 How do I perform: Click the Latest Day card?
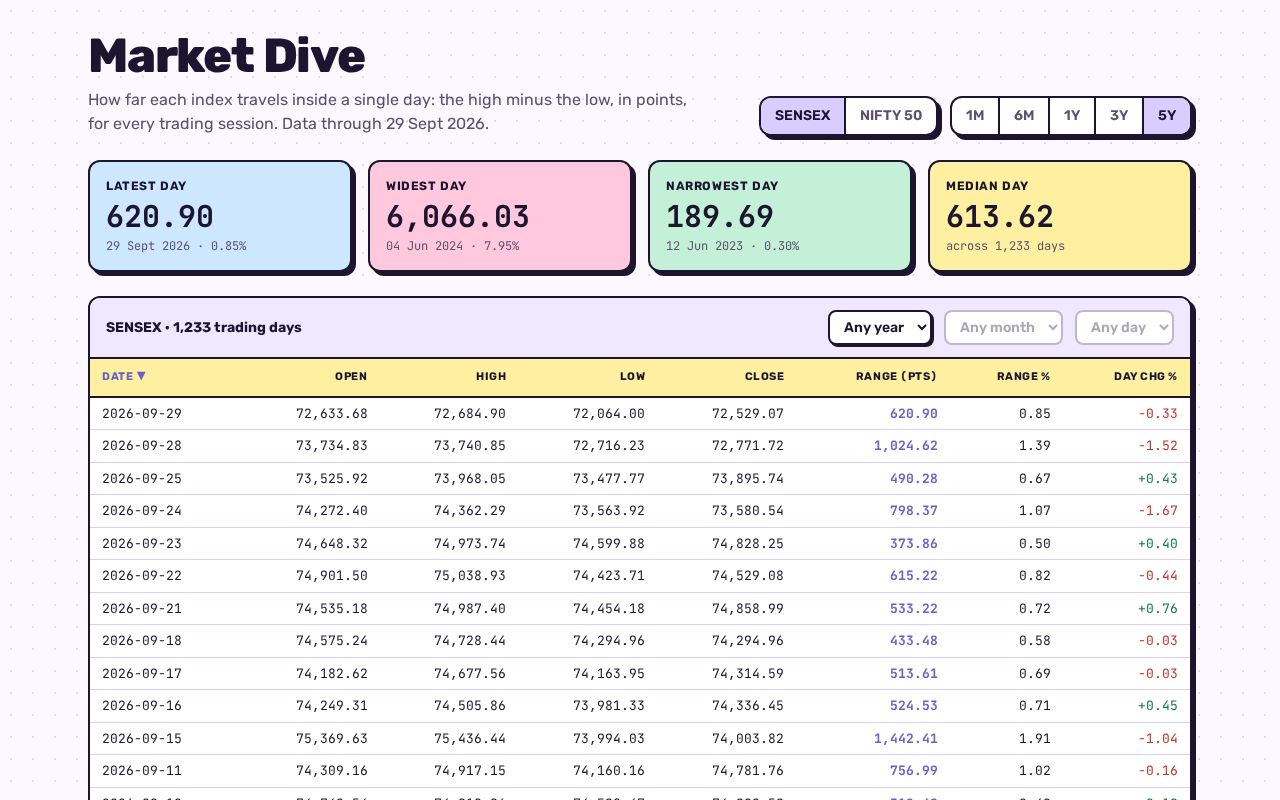pos(220,215)
